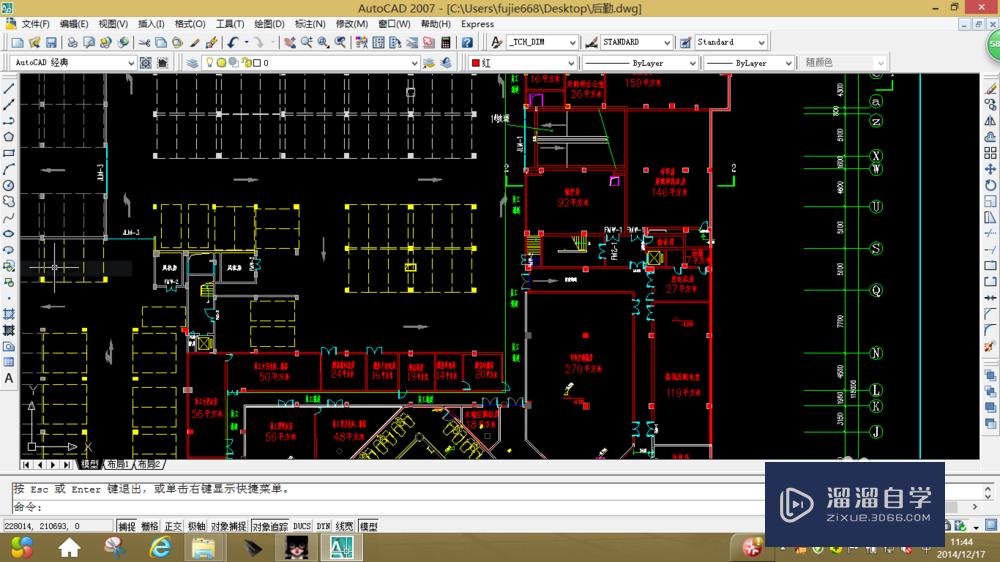Open the 绘图(D) menu
The width and height of the screenshot is (1000, 562).
269,23
